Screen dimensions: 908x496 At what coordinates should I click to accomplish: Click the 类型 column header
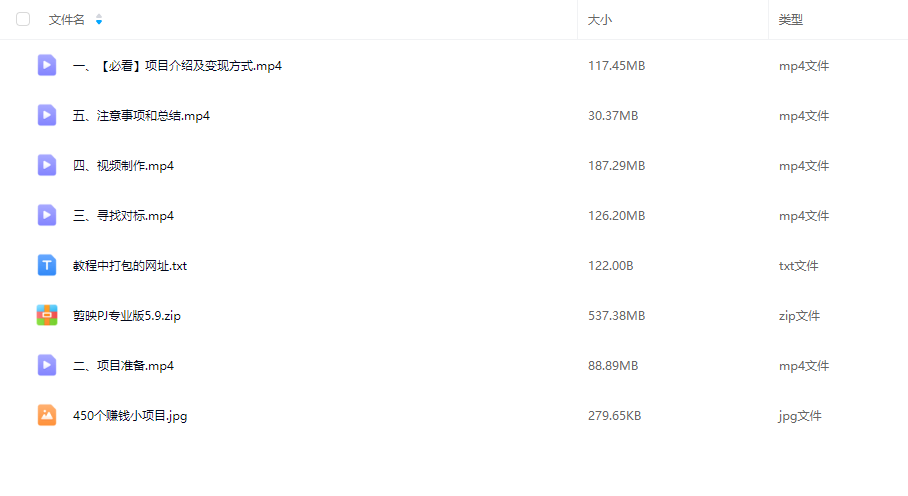tap(791, 19)
